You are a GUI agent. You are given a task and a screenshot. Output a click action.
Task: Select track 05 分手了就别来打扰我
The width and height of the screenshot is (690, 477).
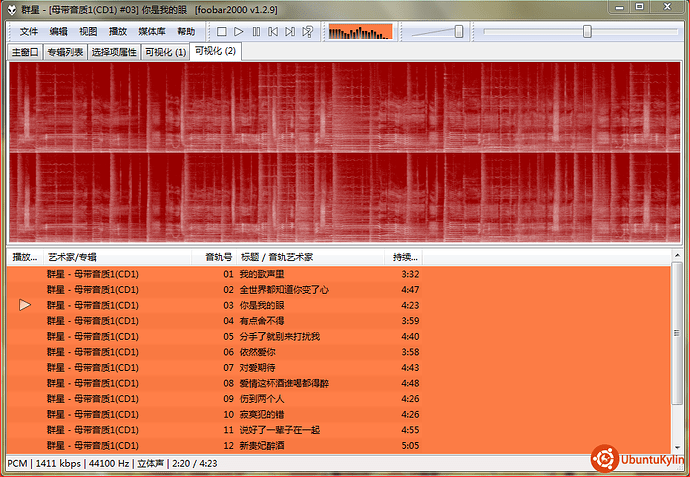pyautogui.click(x=338, y=337)
